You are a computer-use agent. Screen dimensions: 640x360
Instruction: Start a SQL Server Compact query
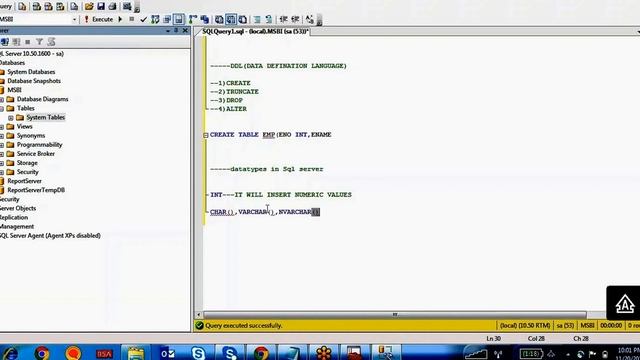(x=74, y=7)
